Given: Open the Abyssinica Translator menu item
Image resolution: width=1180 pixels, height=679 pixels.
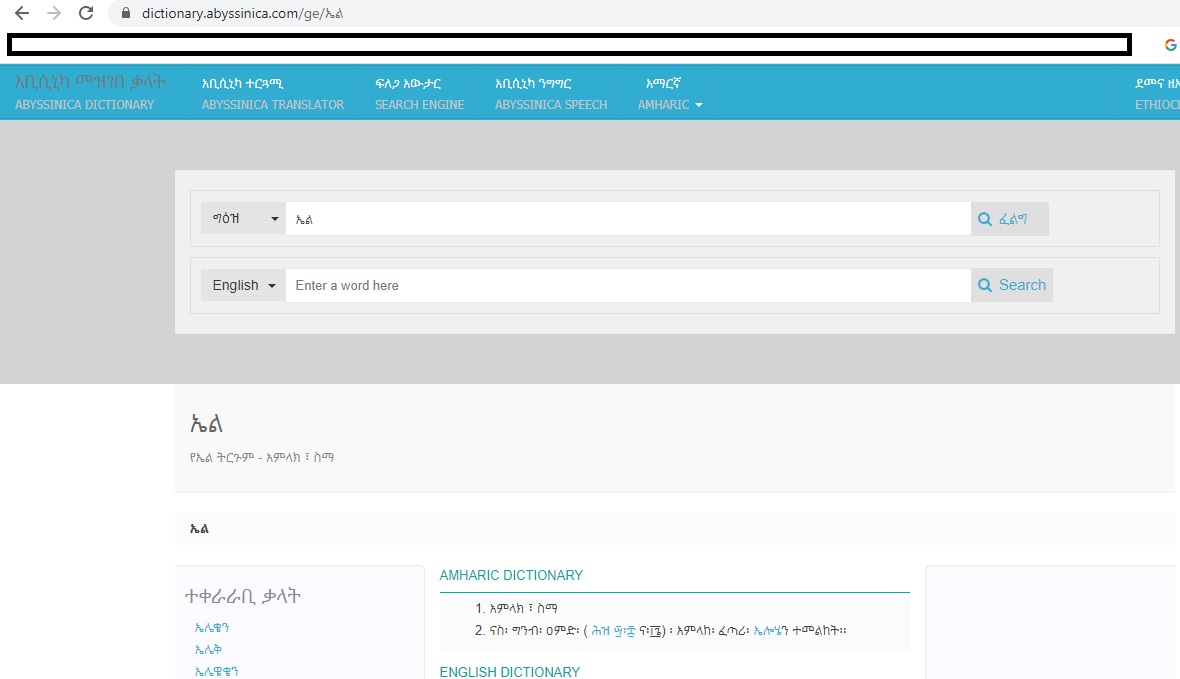Looking at the screenshot, I should click(272, 93).
